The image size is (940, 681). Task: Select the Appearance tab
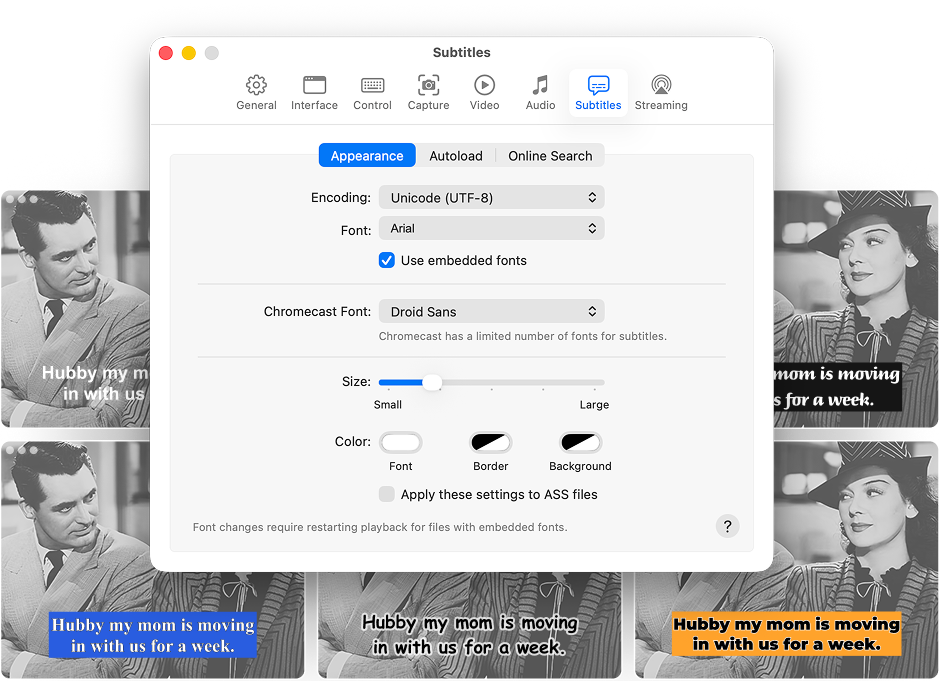pos(367,155)
